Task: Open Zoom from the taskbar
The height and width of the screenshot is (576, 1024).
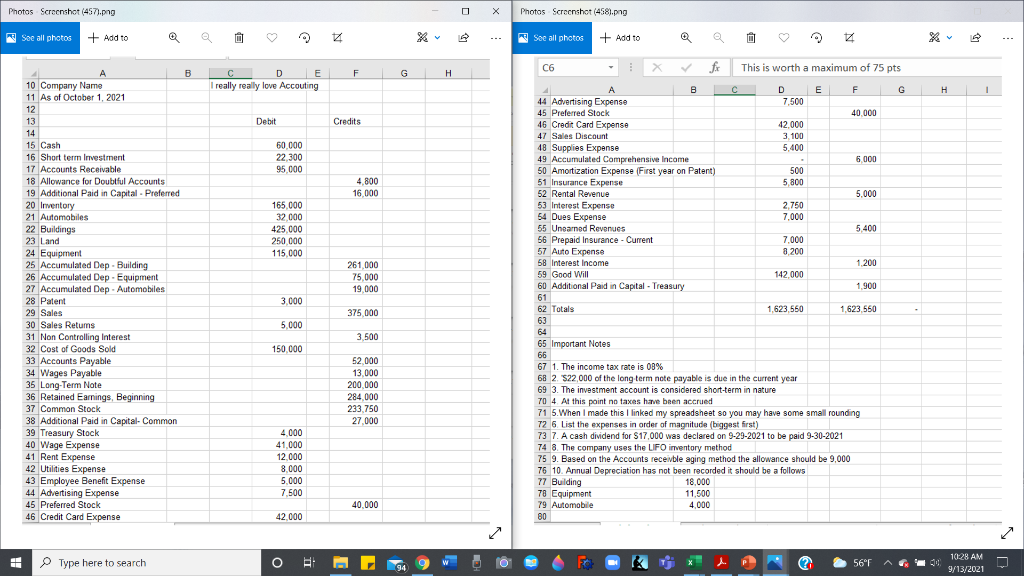Action: tap(613, 562)
